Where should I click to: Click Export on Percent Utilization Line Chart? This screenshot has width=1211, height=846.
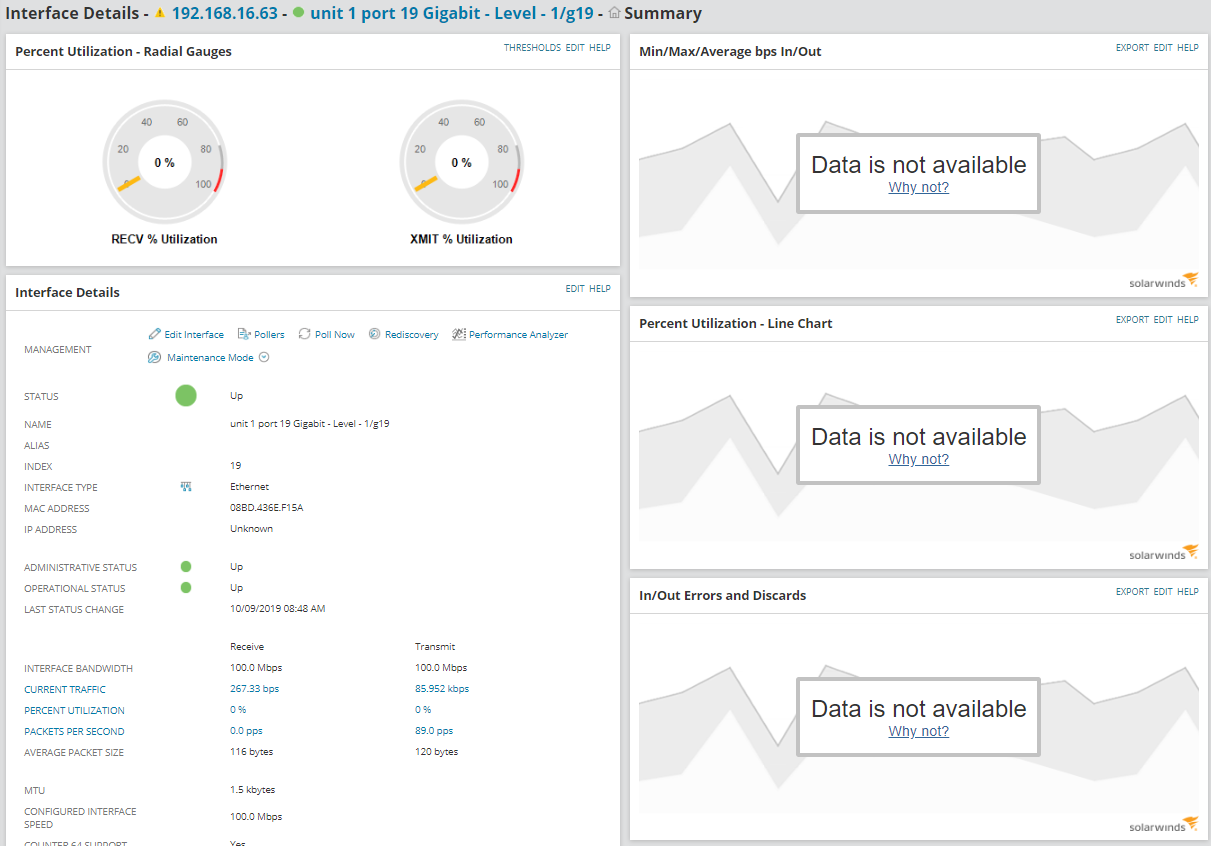coord(1132,320)
